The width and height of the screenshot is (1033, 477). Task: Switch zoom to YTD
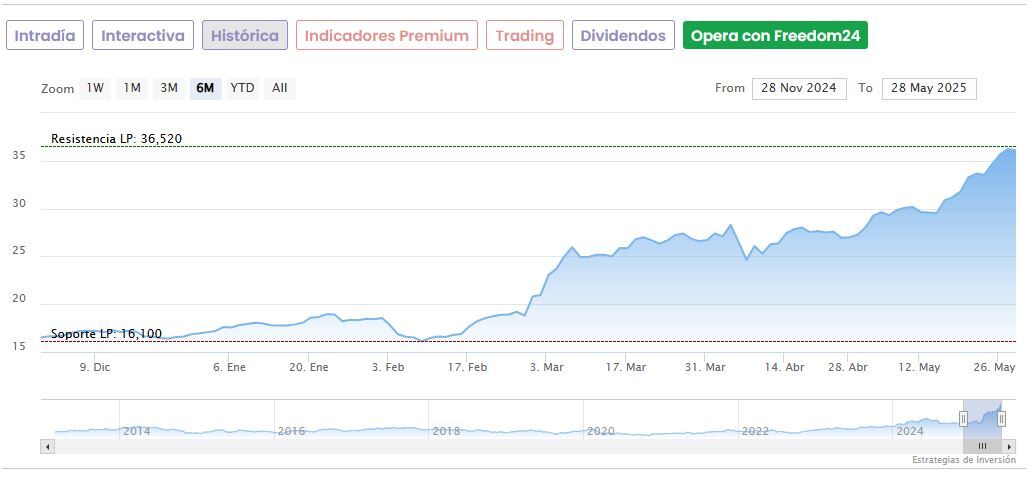coord(242,88)
